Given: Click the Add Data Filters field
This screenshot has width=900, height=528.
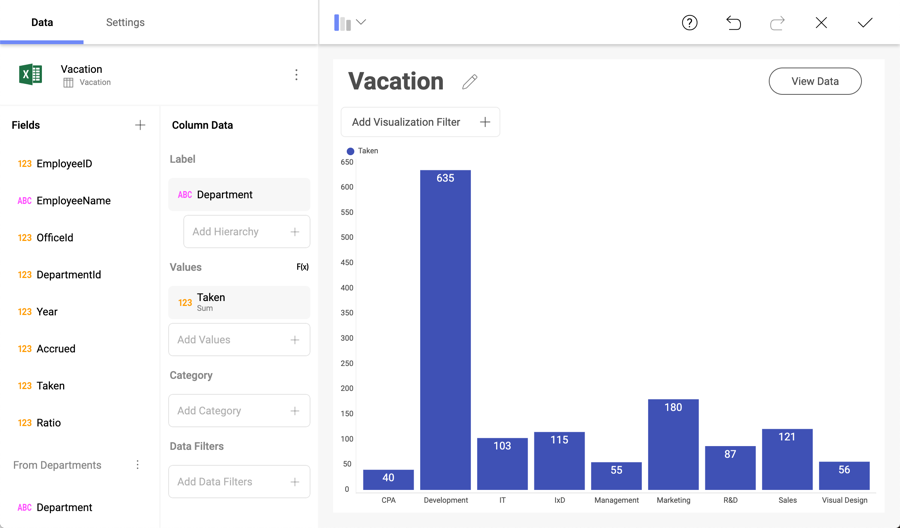Looking at the screenshot, I should (x=239, y=482).
